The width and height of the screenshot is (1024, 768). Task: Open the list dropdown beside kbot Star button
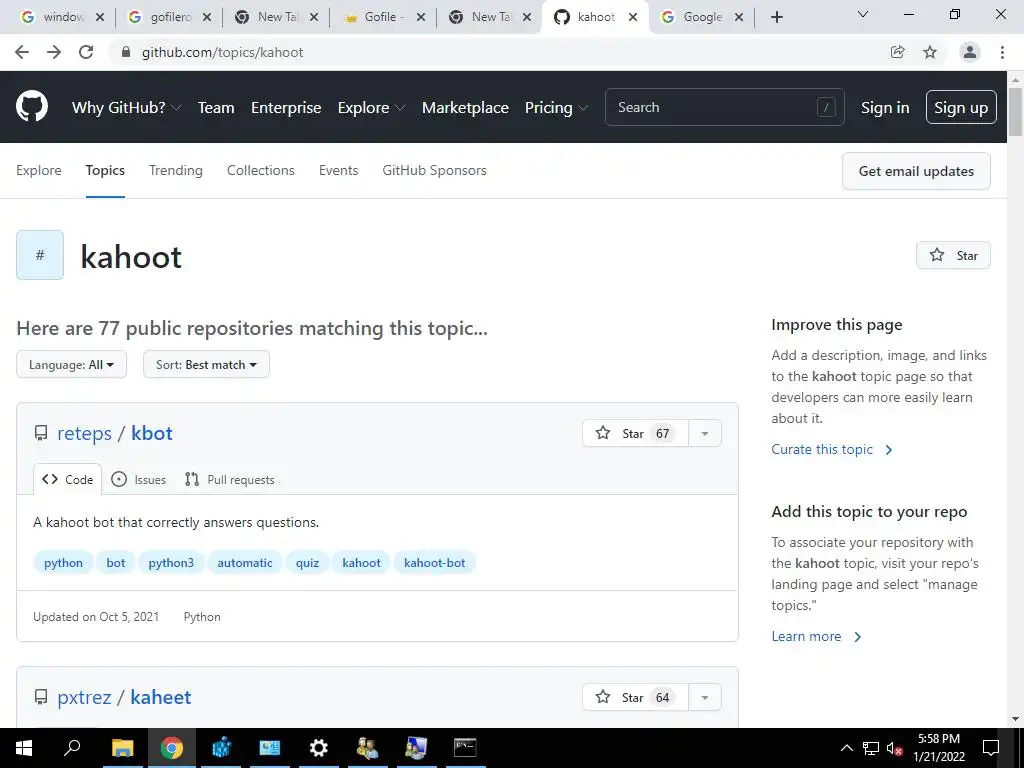point(705,434)
